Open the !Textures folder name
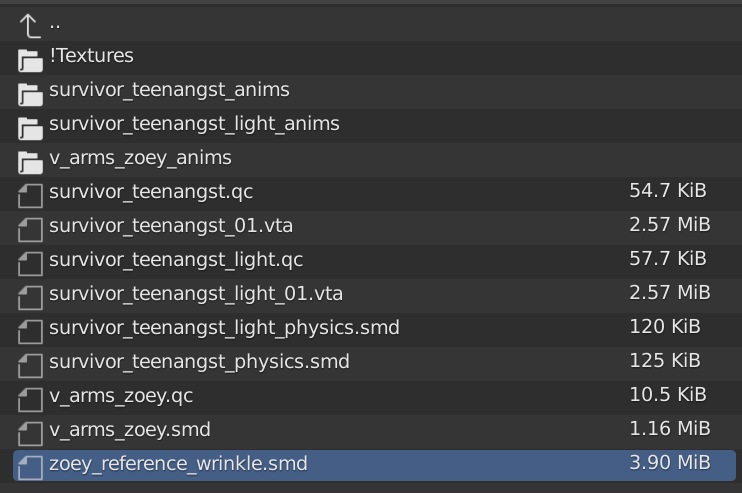Screen dimensions: 742x493 pos(91,56)
